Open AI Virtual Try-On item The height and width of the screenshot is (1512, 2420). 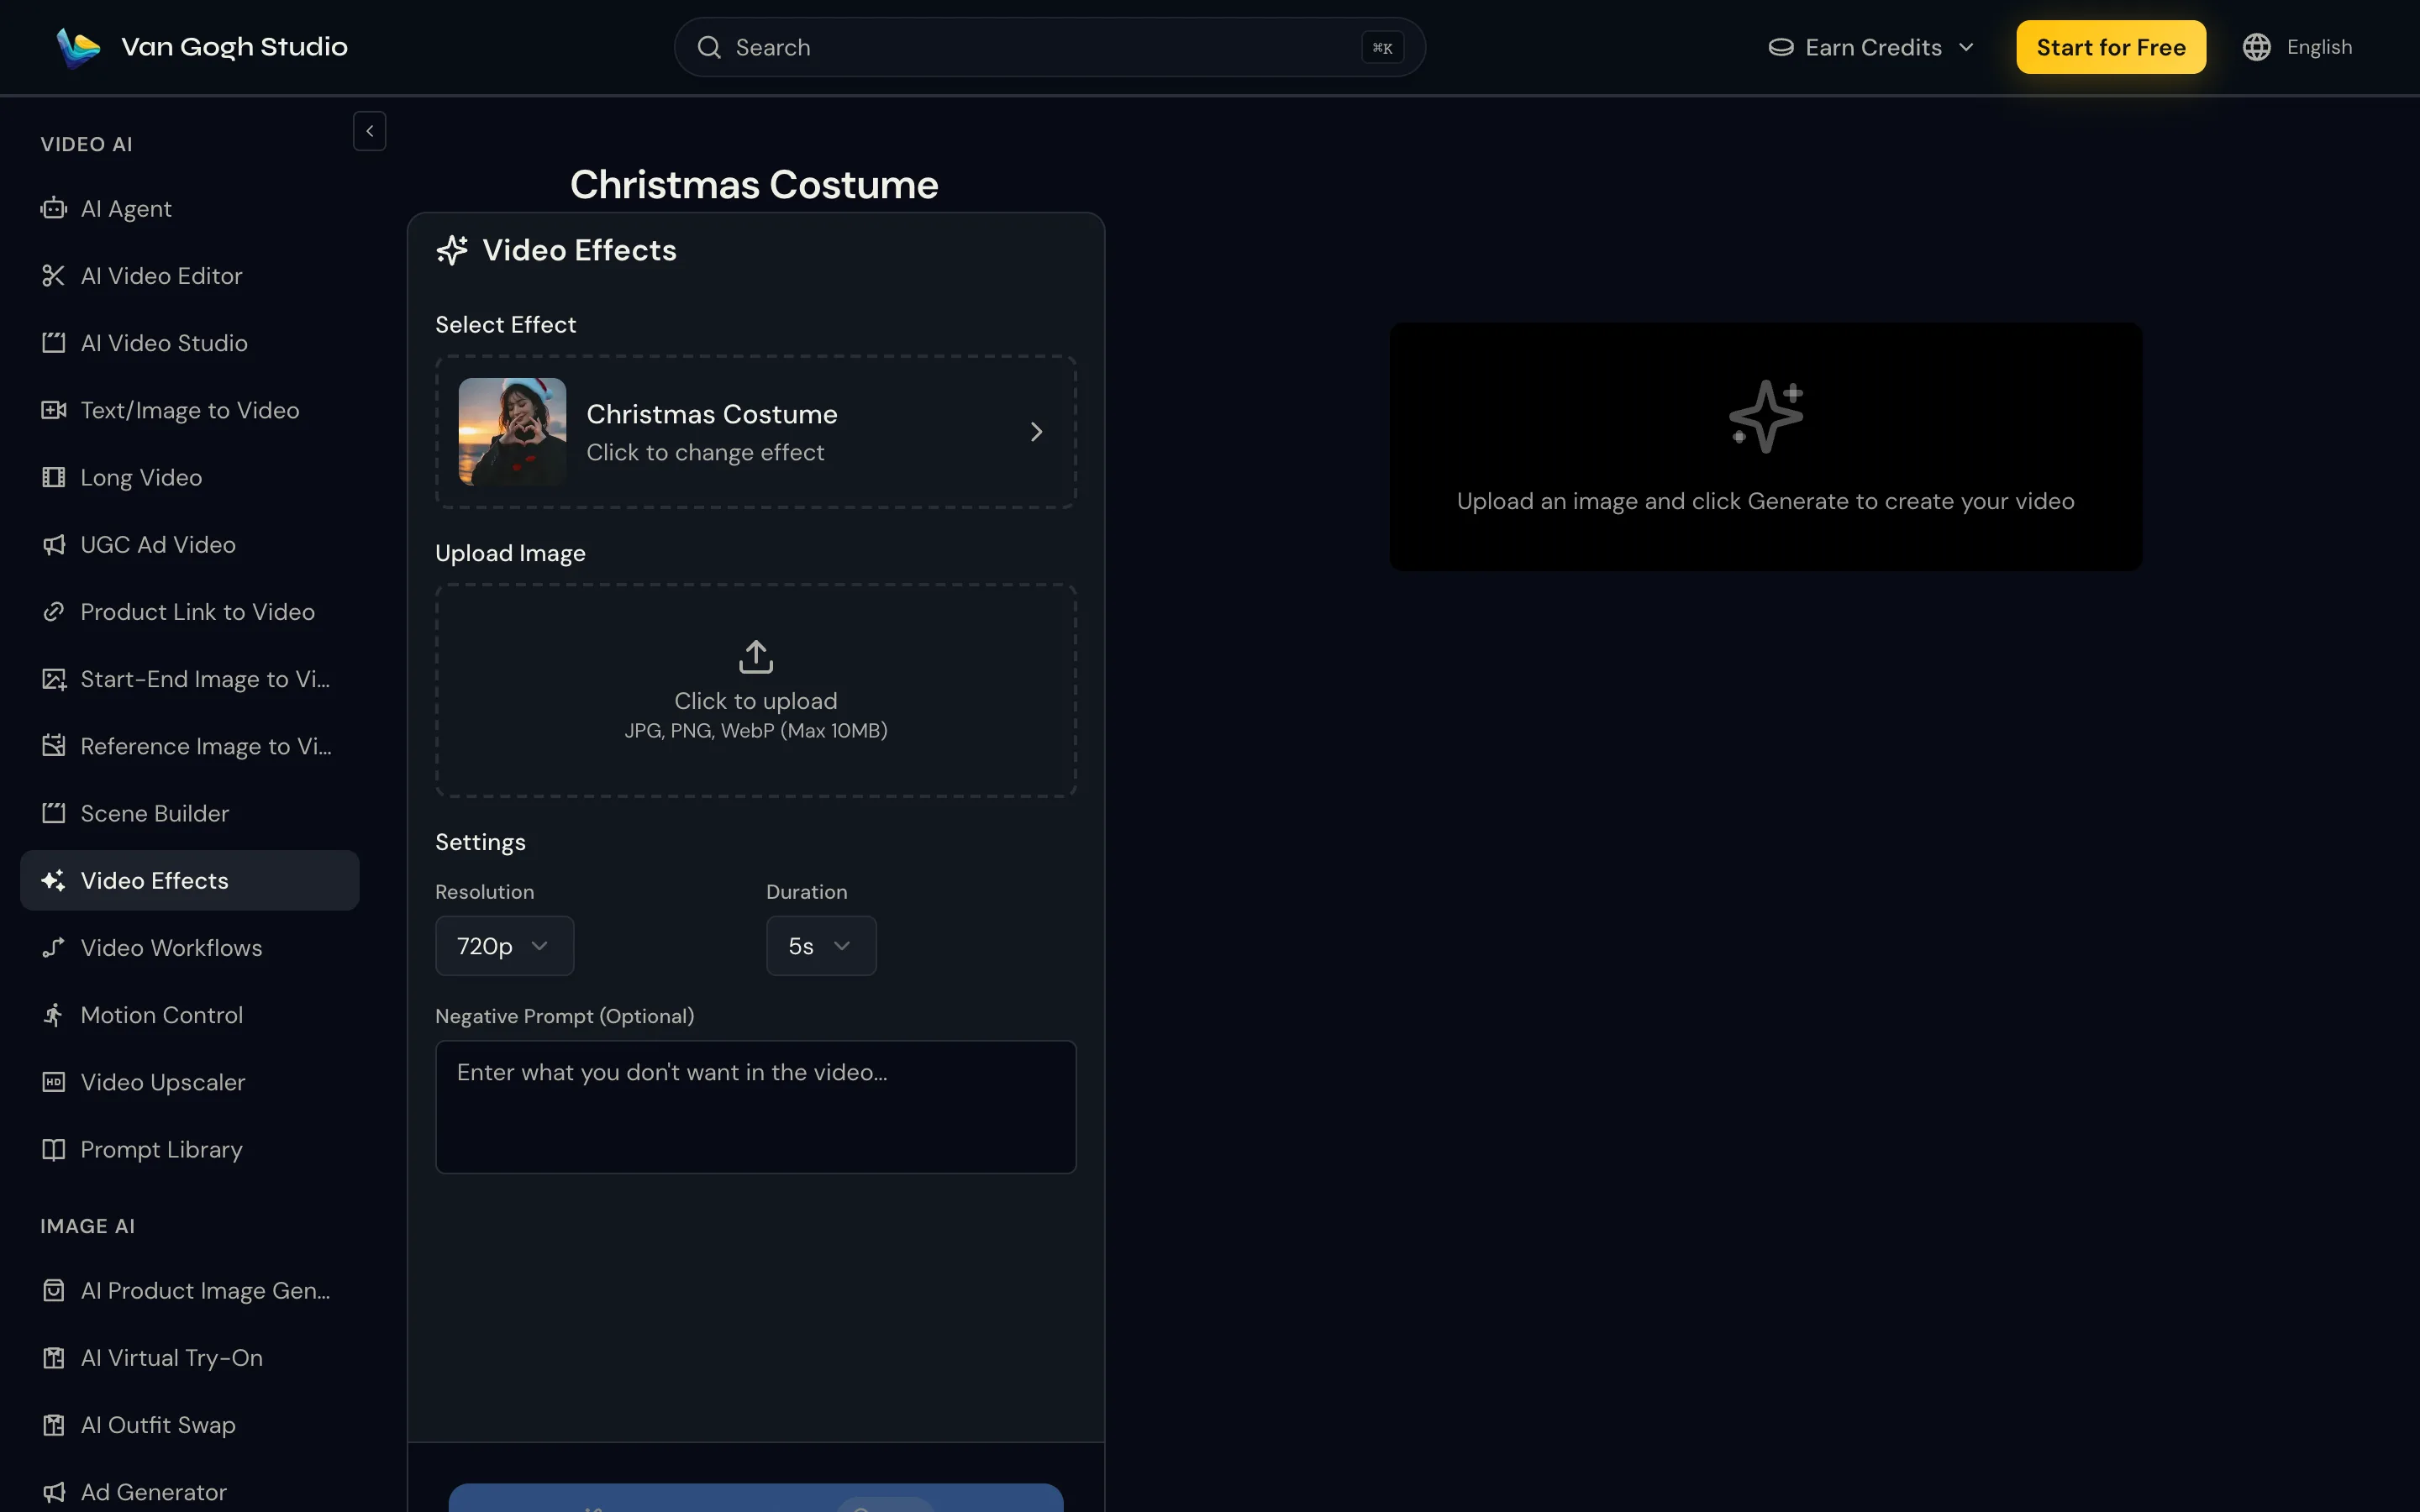189,1358
